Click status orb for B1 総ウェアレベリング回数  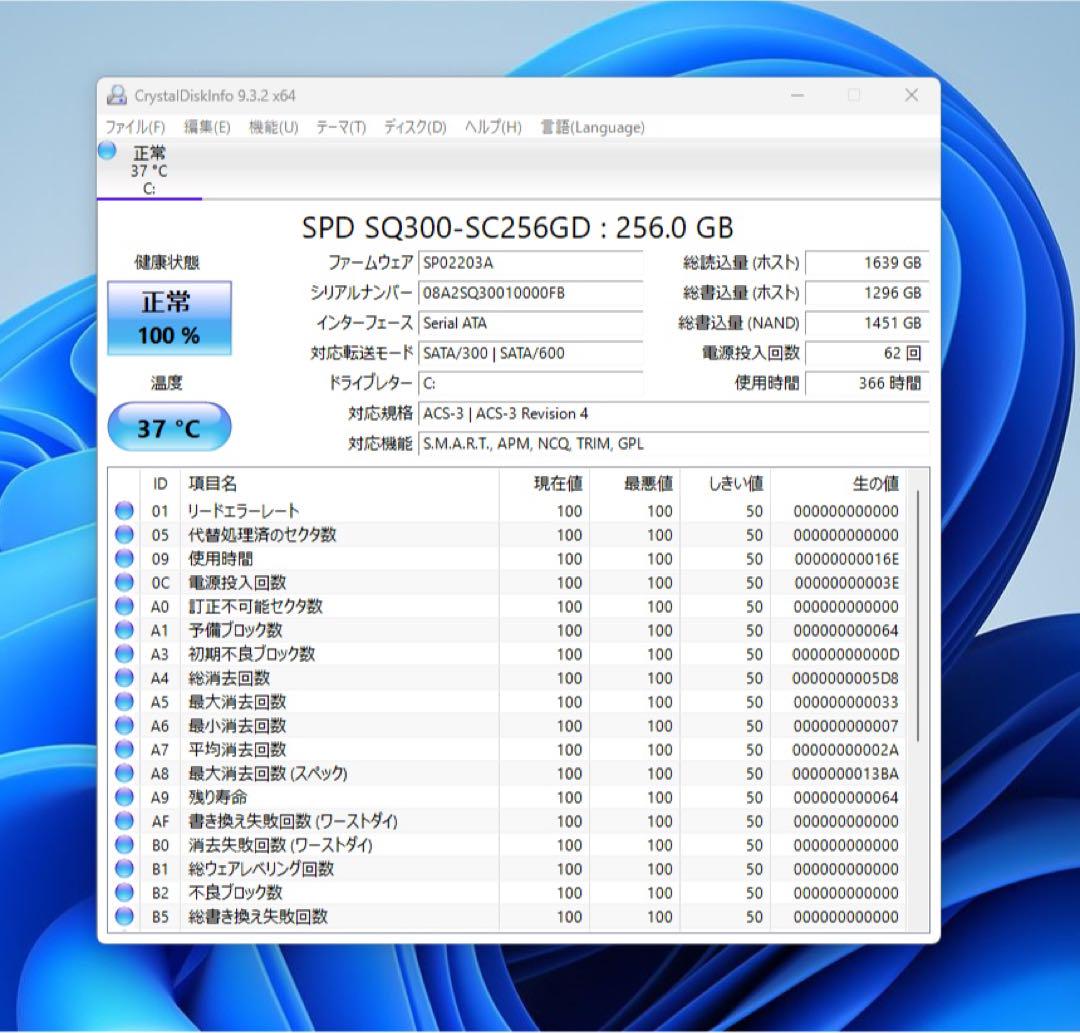(125, 869)
